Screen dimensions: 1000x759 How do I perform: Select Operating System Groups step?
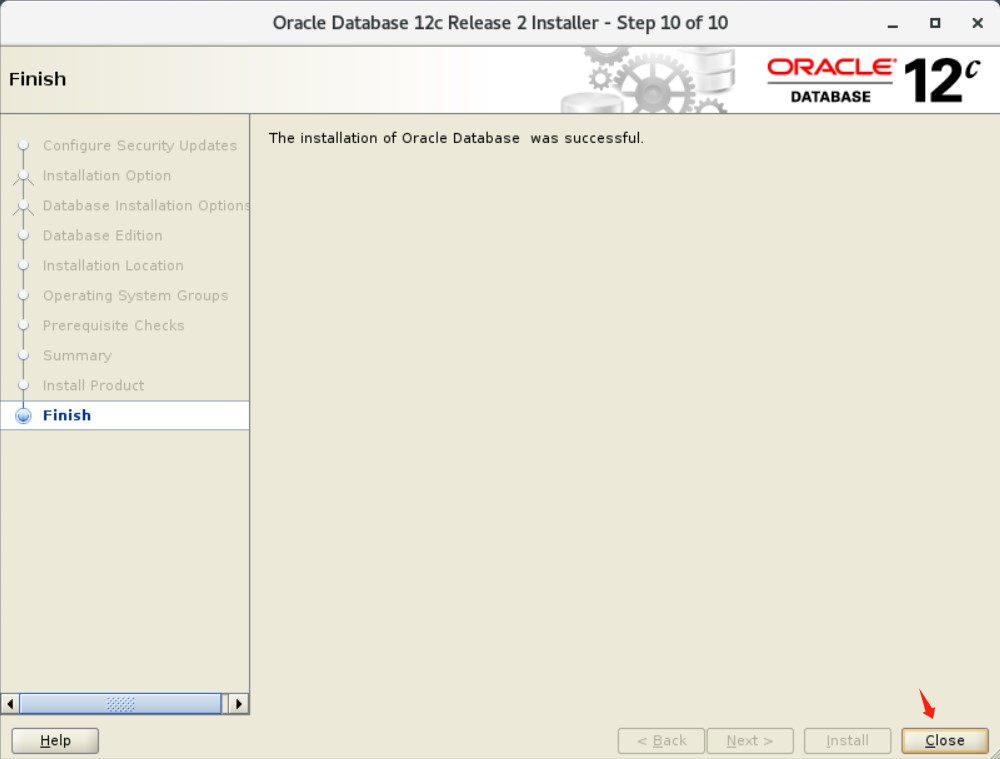pyautogui.click(x=135, y=295)
